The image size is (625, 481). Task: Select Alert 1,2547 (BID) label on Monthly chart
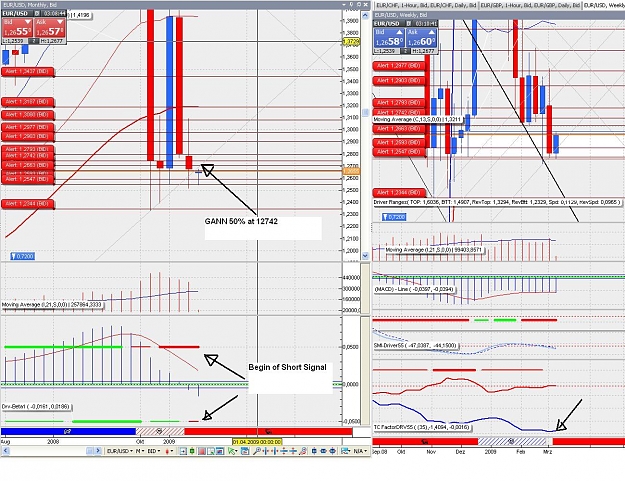28,180
